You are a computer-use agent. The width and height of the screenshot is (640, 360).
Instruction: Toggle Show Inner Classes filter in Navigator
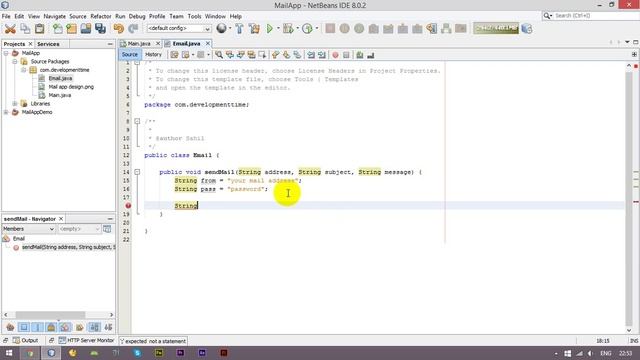click(65, 327)
